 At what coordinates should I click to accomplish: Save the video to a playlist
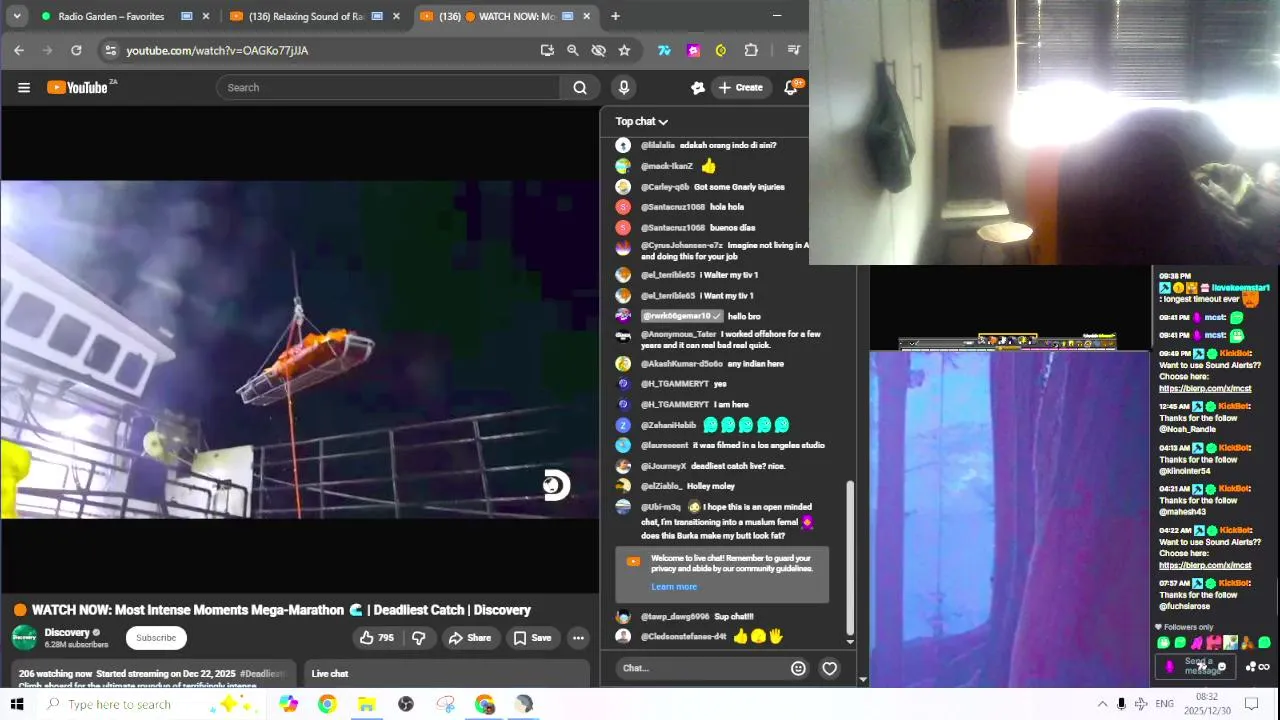coord(533,638)
